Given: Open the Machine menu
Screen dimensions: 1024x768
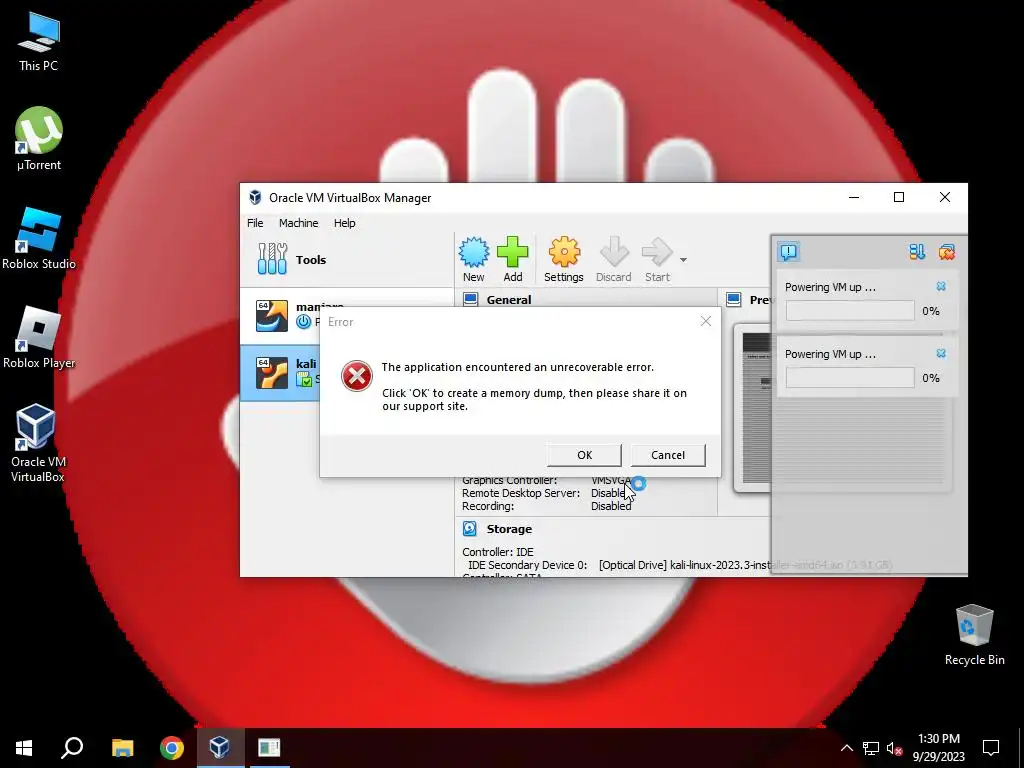Looking at the screenshot, I should point(298,223).
